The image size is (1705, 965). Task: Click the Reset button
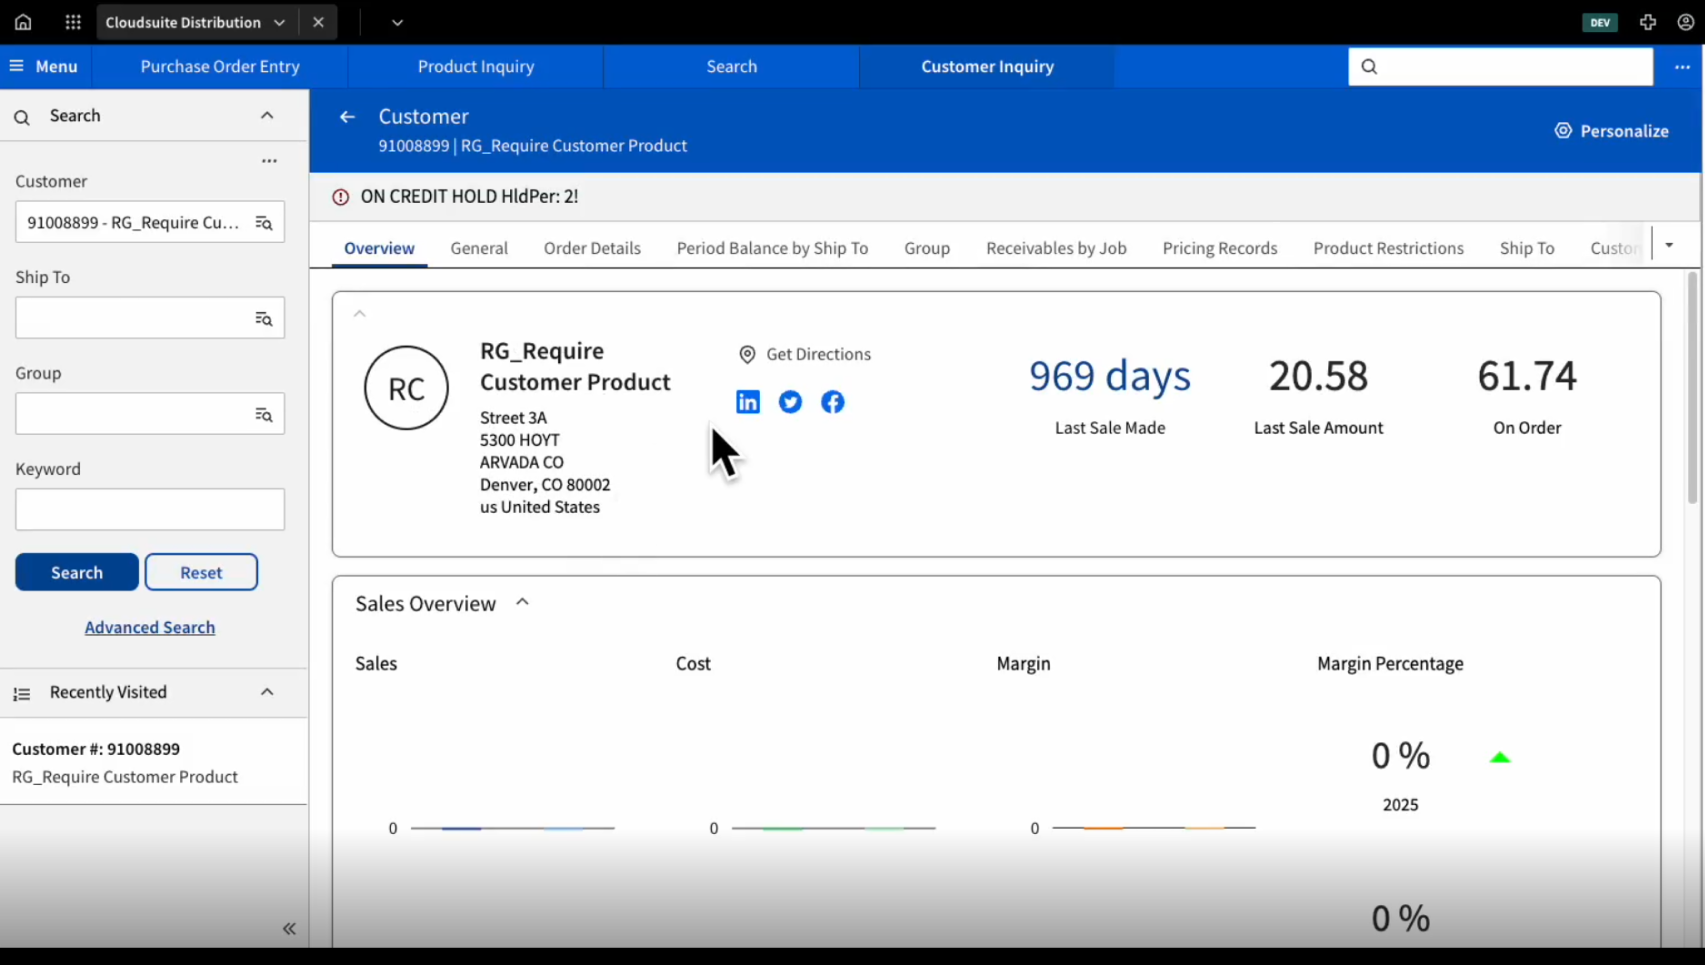201,572
